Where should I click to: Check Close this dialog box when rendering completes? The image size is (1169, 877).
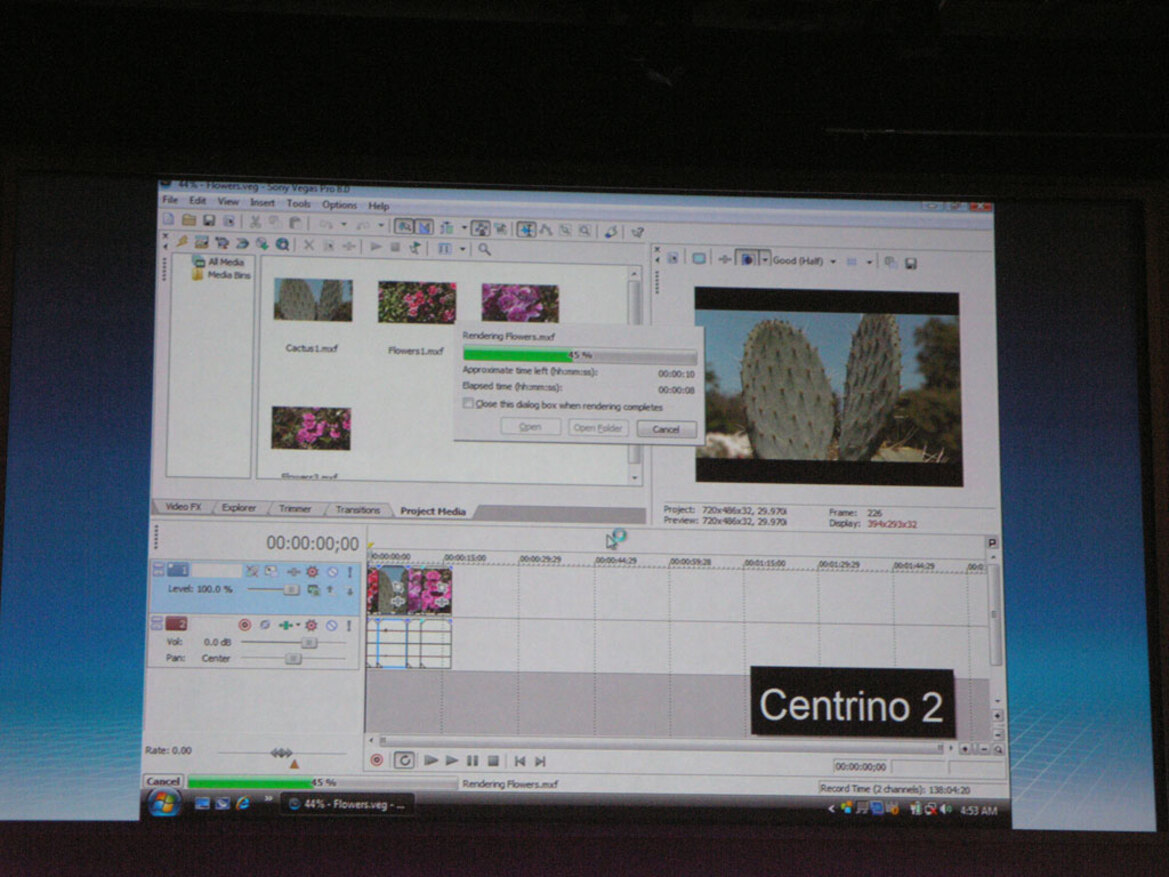point(468,403)
